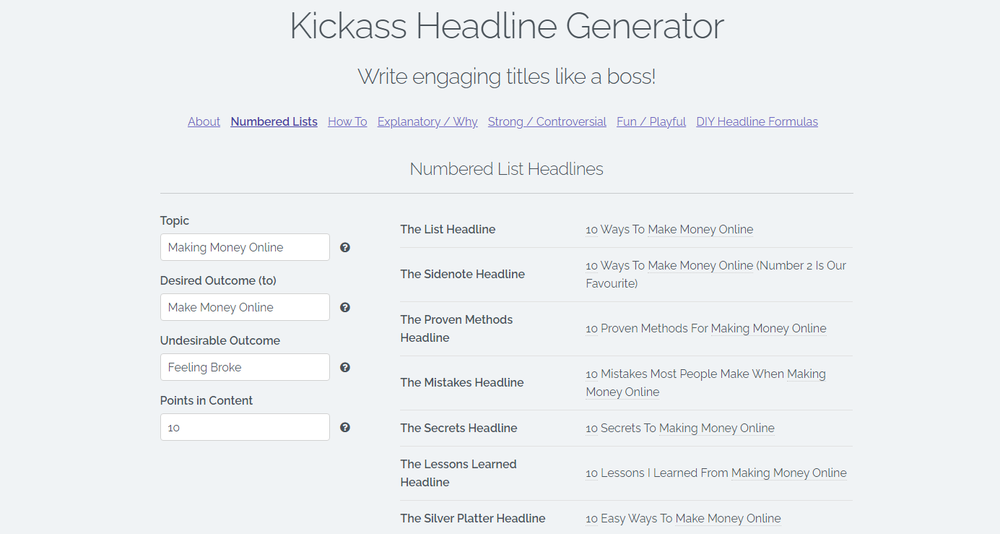Viewport: 1000px width, 534px height.
Task: Focus the Desired Outcome input field
Action: (245, 308)
